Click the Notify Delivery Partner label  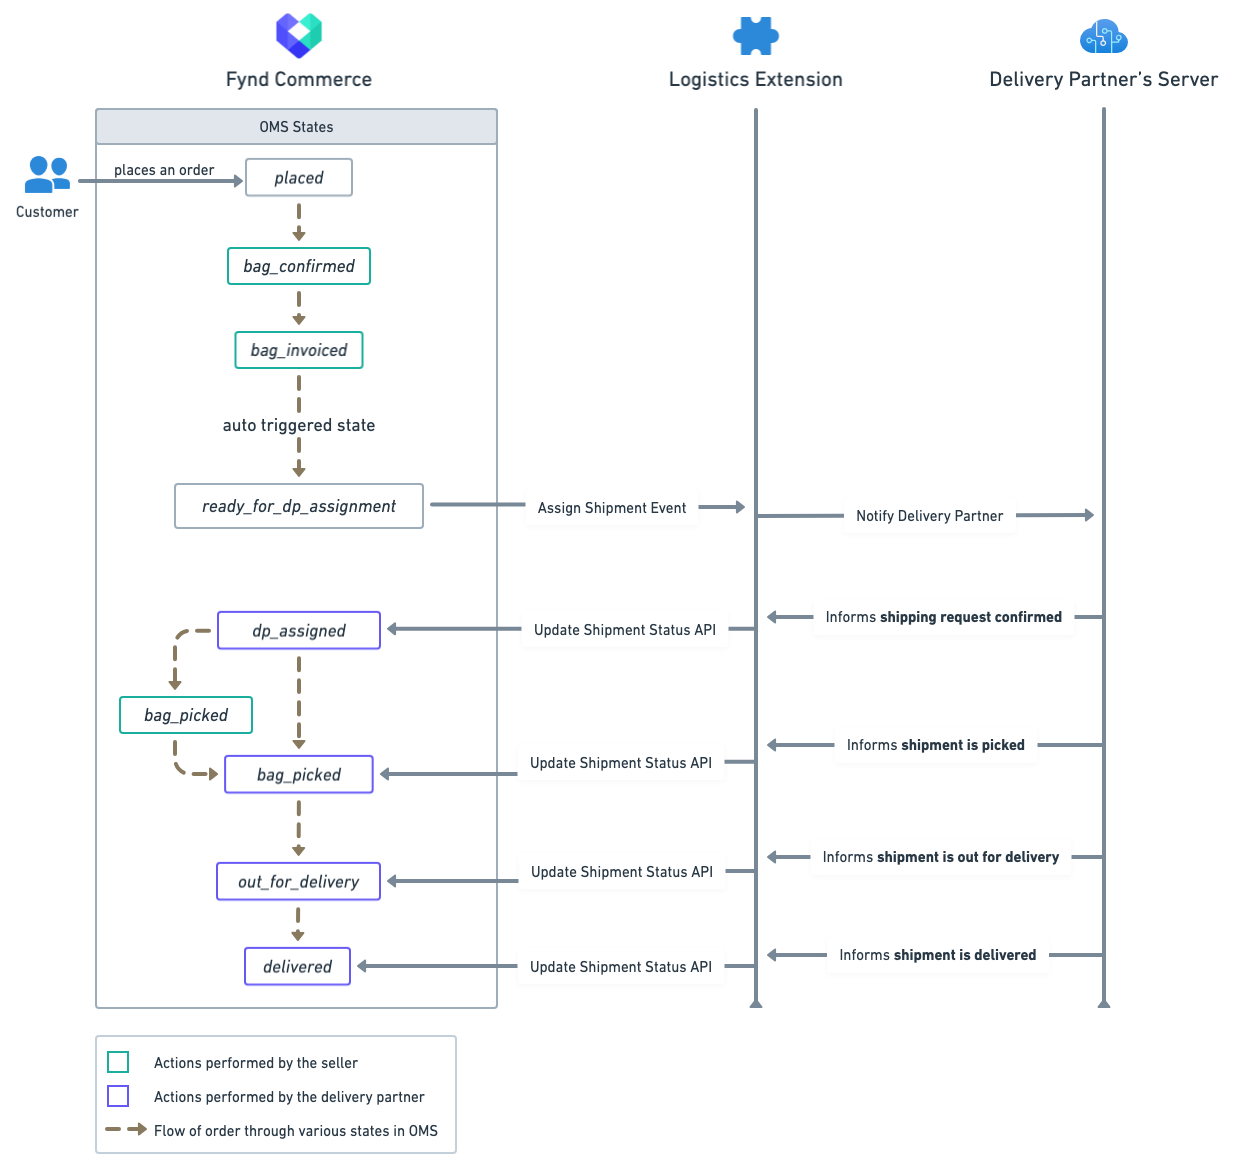click(929, 516)
